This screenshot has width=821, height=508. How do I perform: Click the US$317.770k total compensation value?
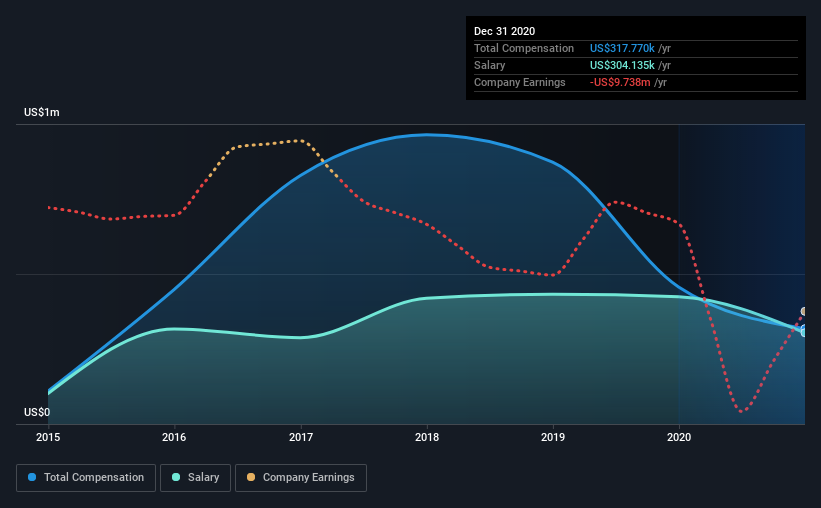pos(622,48)
